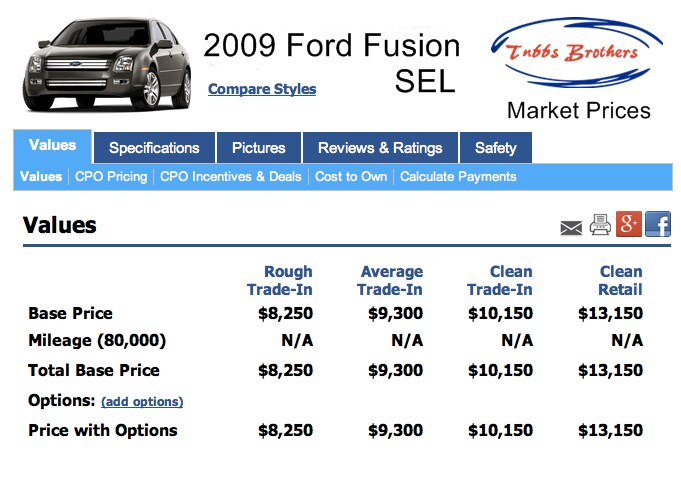Switch to the Specifications tab

pos(154,148)
